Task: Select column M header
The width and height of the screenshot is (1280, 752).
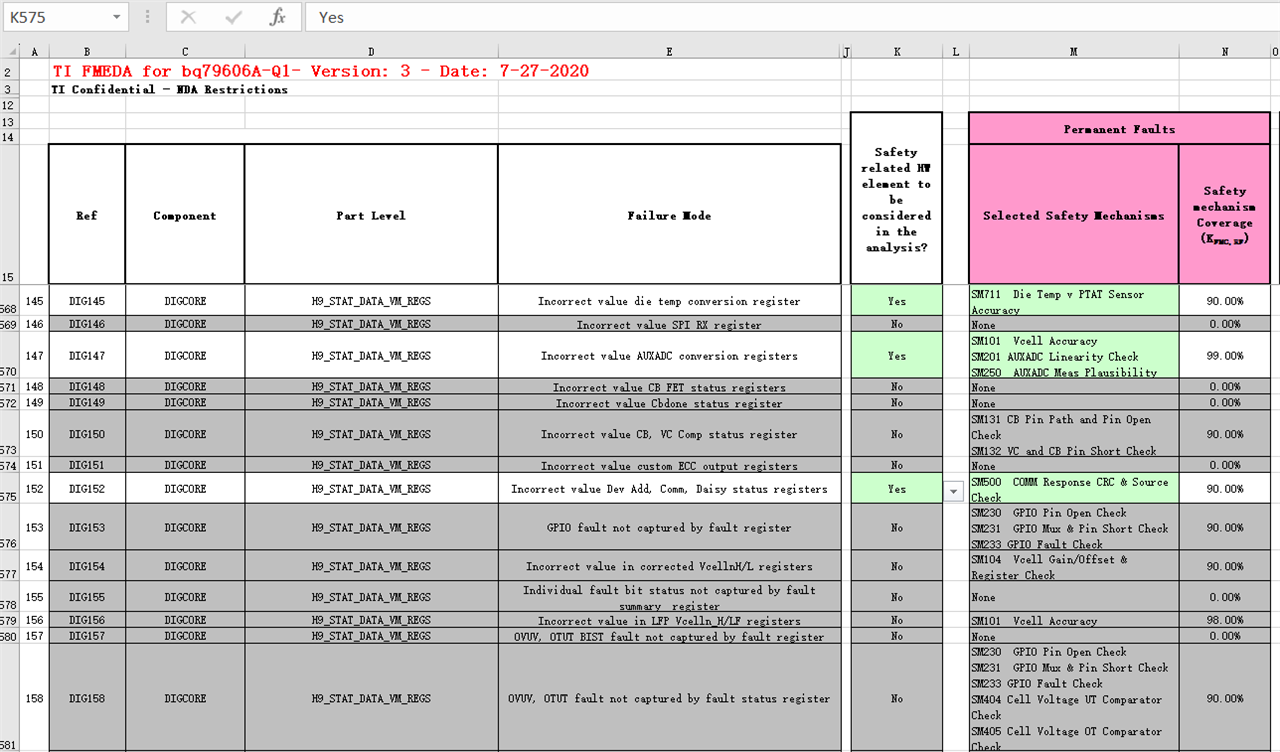Action: tap(1073, 52)
